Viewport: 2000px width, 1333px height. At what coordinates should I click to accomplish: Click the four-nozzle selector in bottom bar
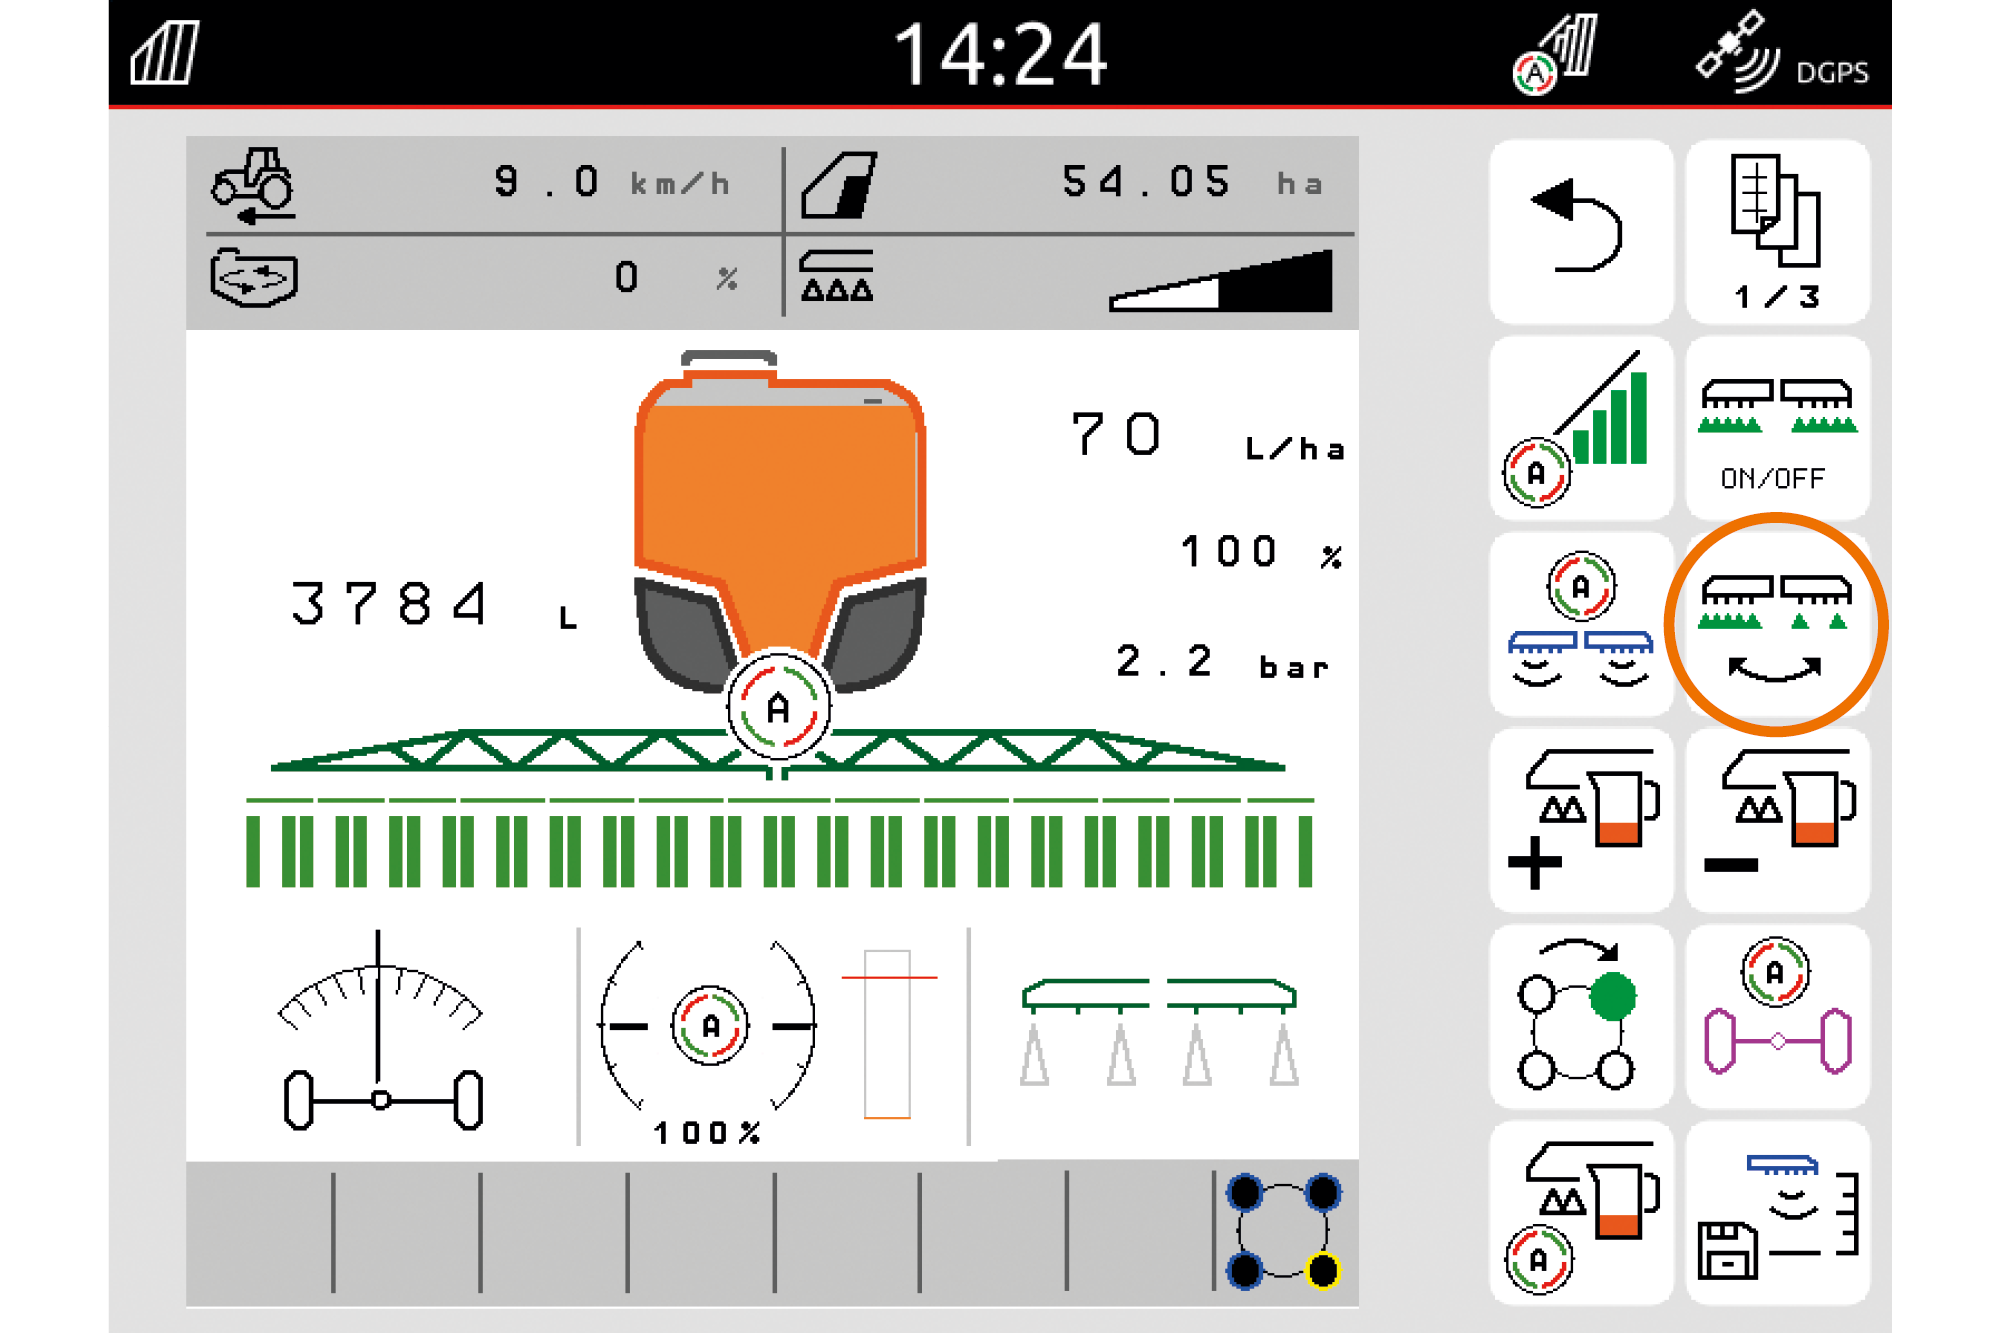click(x=1284, y=1232)
